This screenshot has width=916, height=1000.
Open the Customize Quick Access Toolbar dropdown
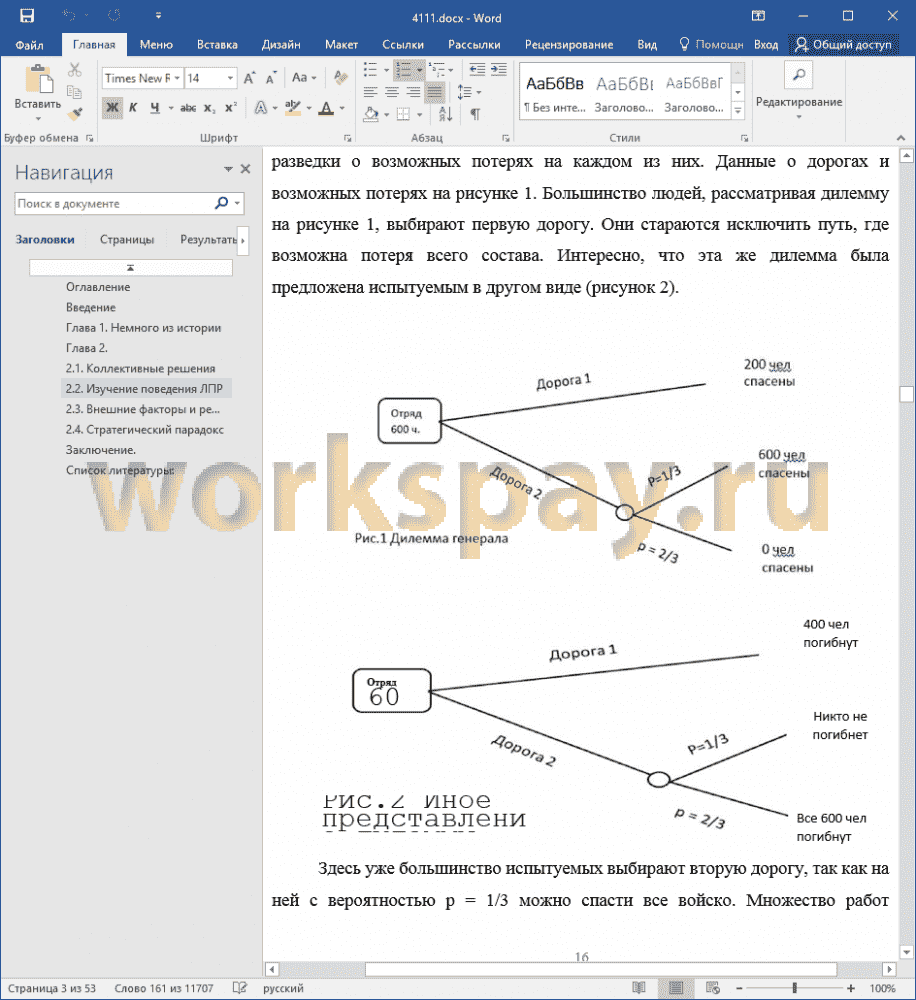(158, 16)
